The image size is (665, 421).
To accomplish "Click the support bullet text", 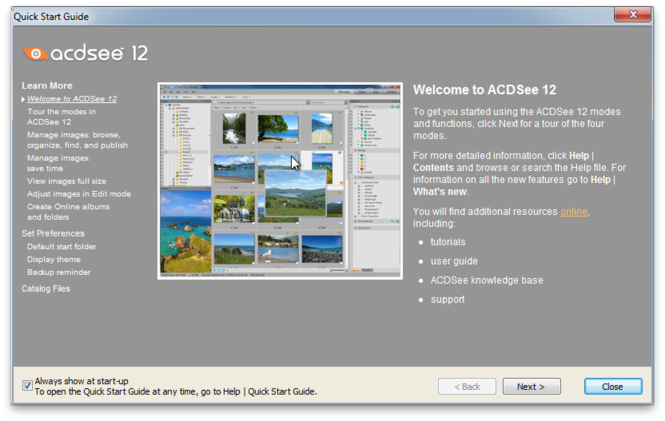I will 448,300.
